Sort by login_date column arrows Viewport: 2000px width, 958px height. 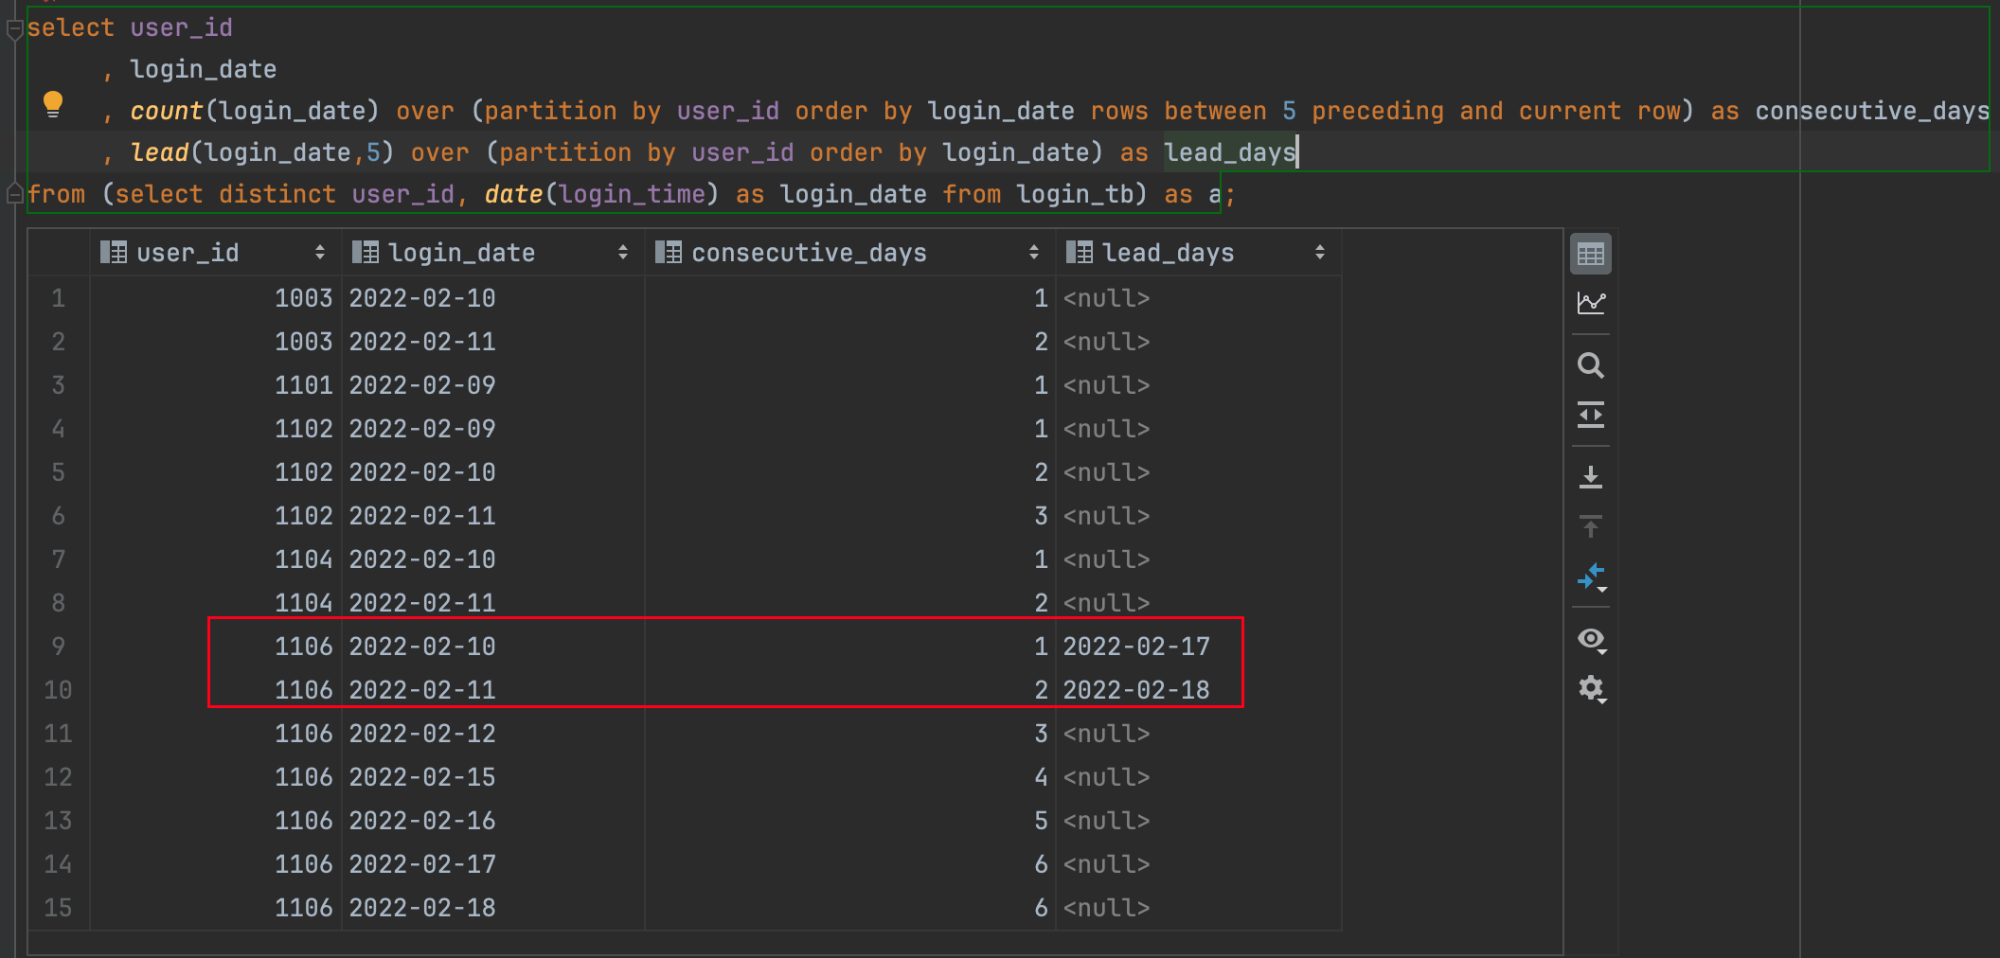pyautogui.click(x=623, y=253)
